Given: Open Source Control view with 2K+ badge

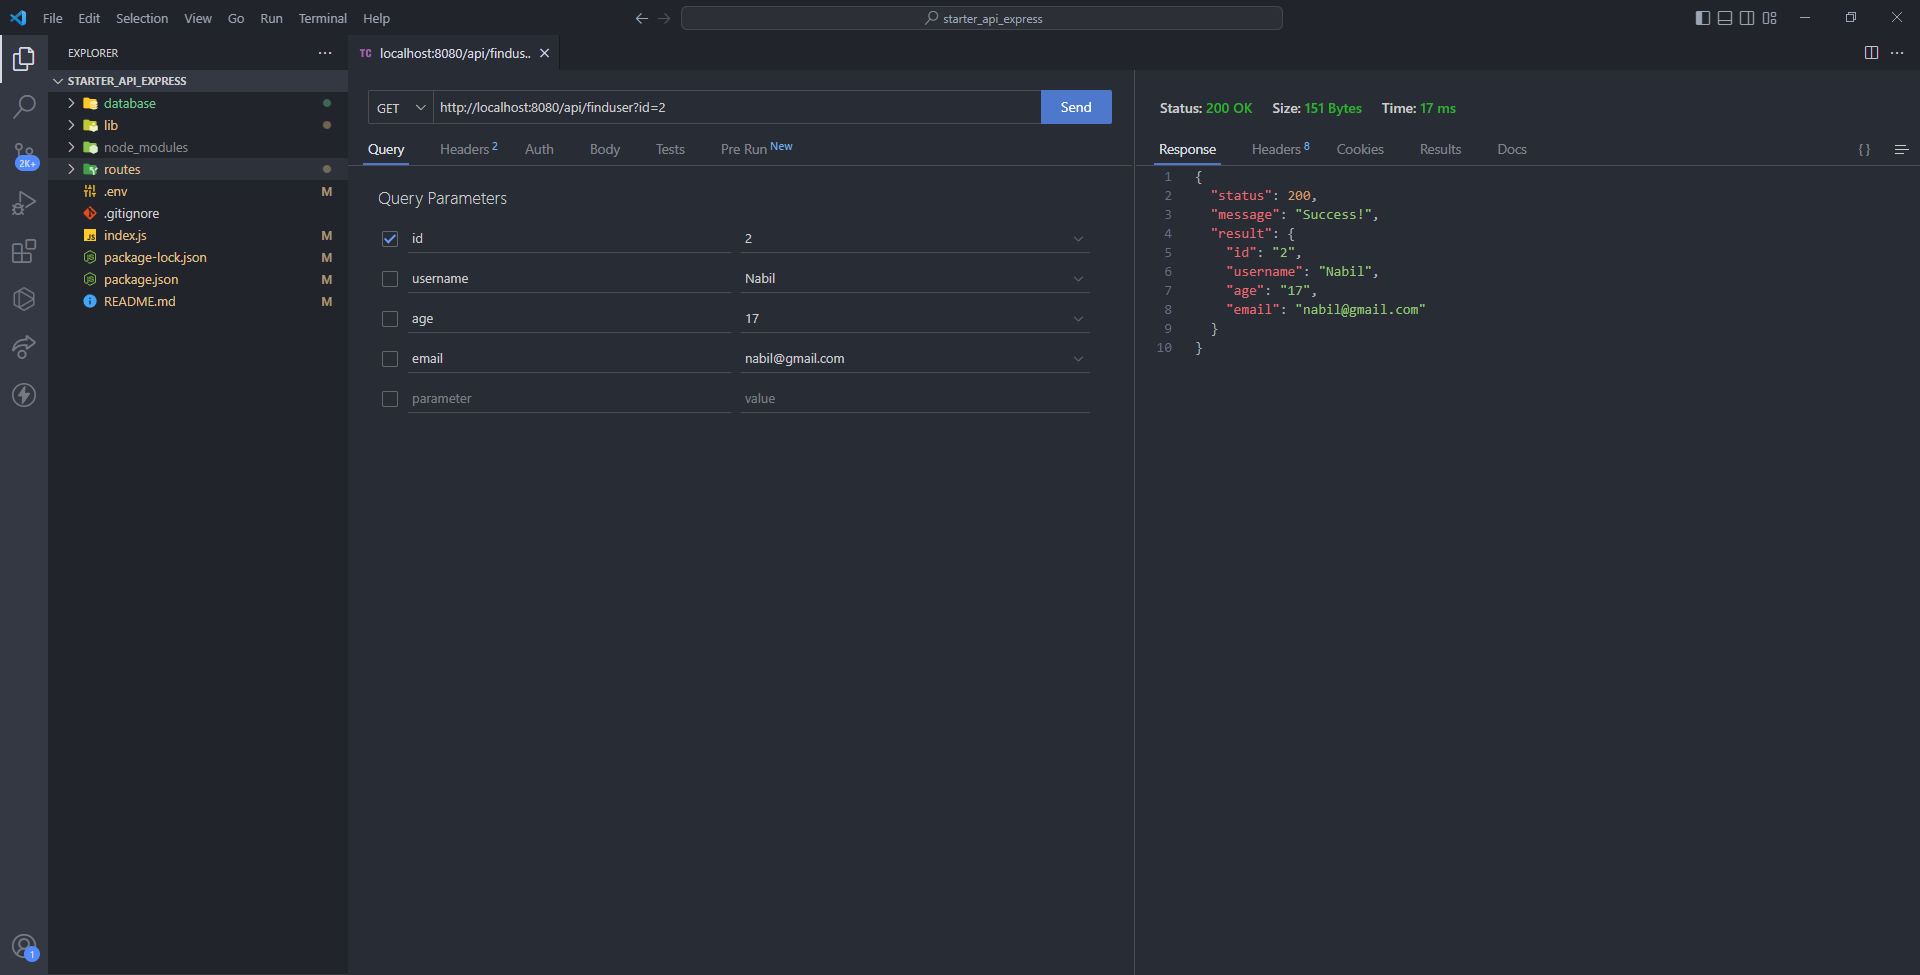Looking at the screenshot, I should [x=24, y=155].
